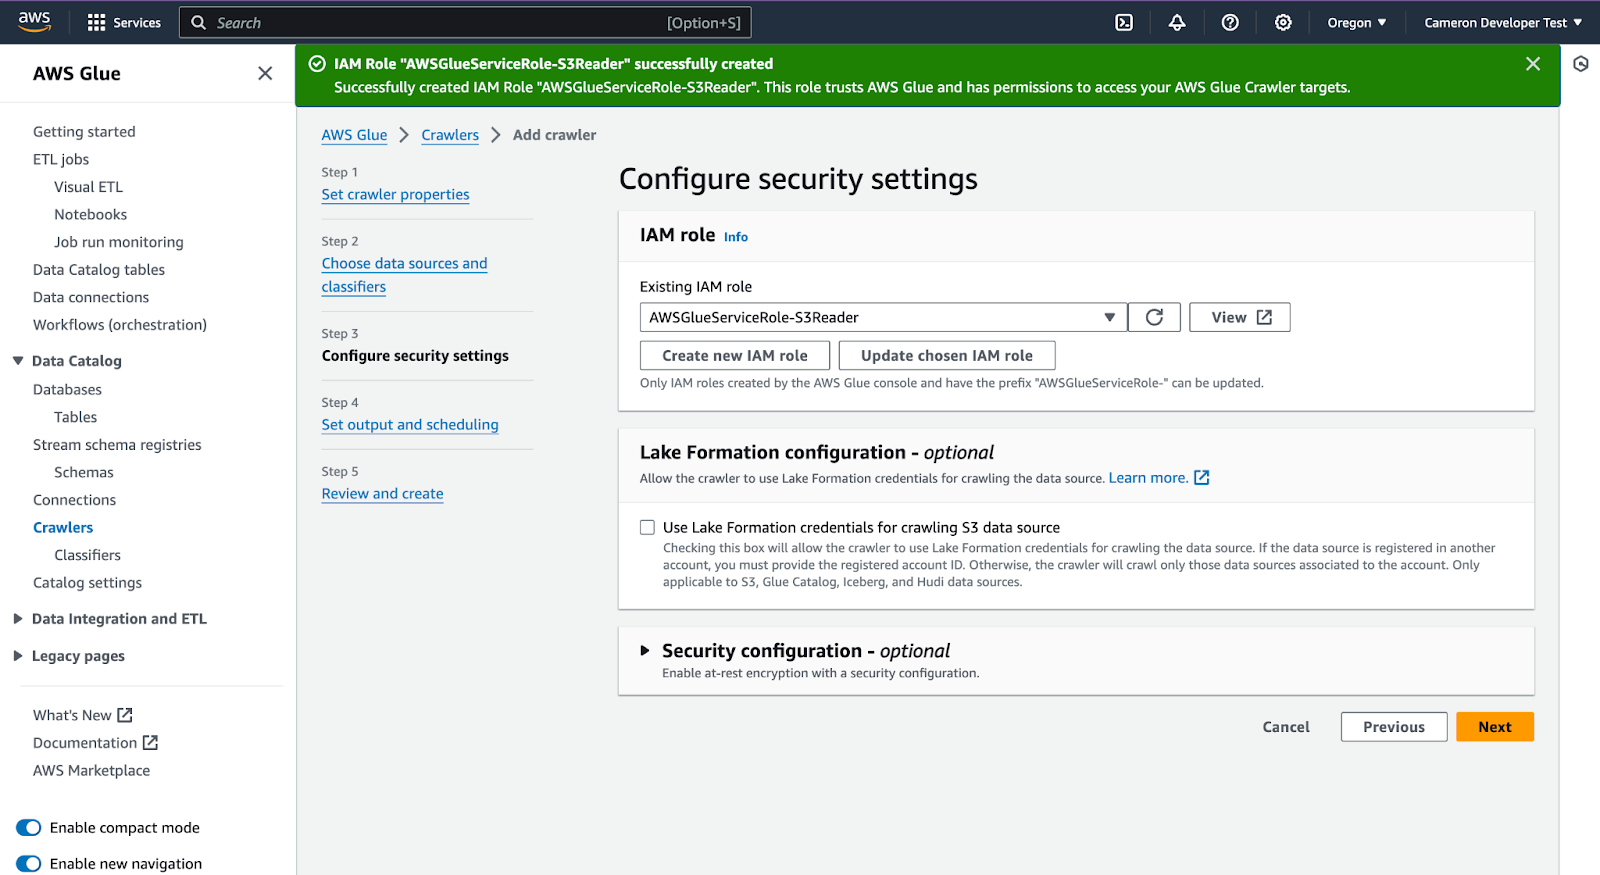Click the refresh IAM roles icon button
The height and width of the screenshot is (875, 1600).
click(x=1154, y=317)
